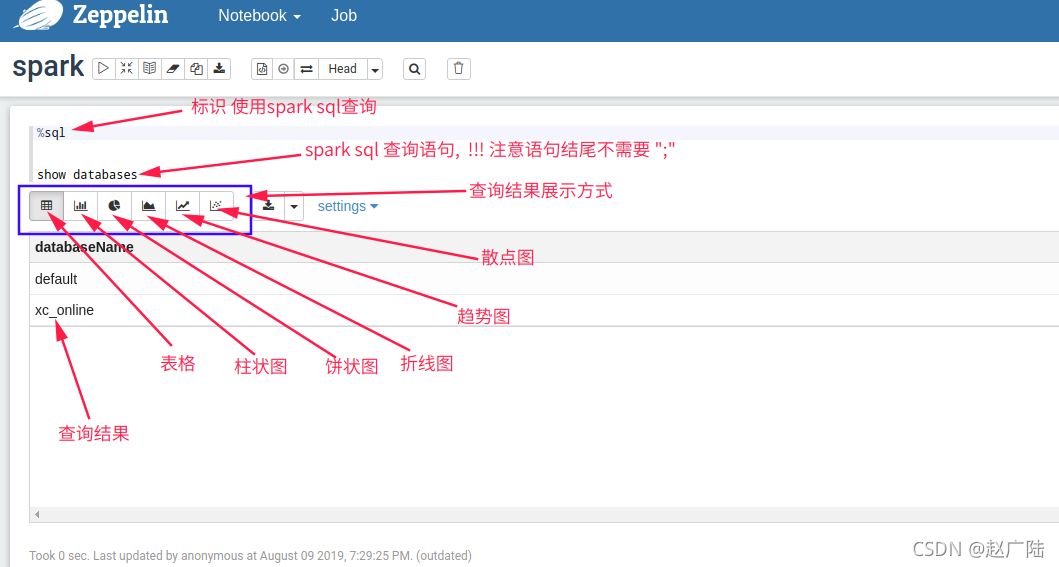Image resolution: width=1059 pixels, height=567 pixels.
Task: Compare revisions with arrows icon
Action: tap(307, 69)
